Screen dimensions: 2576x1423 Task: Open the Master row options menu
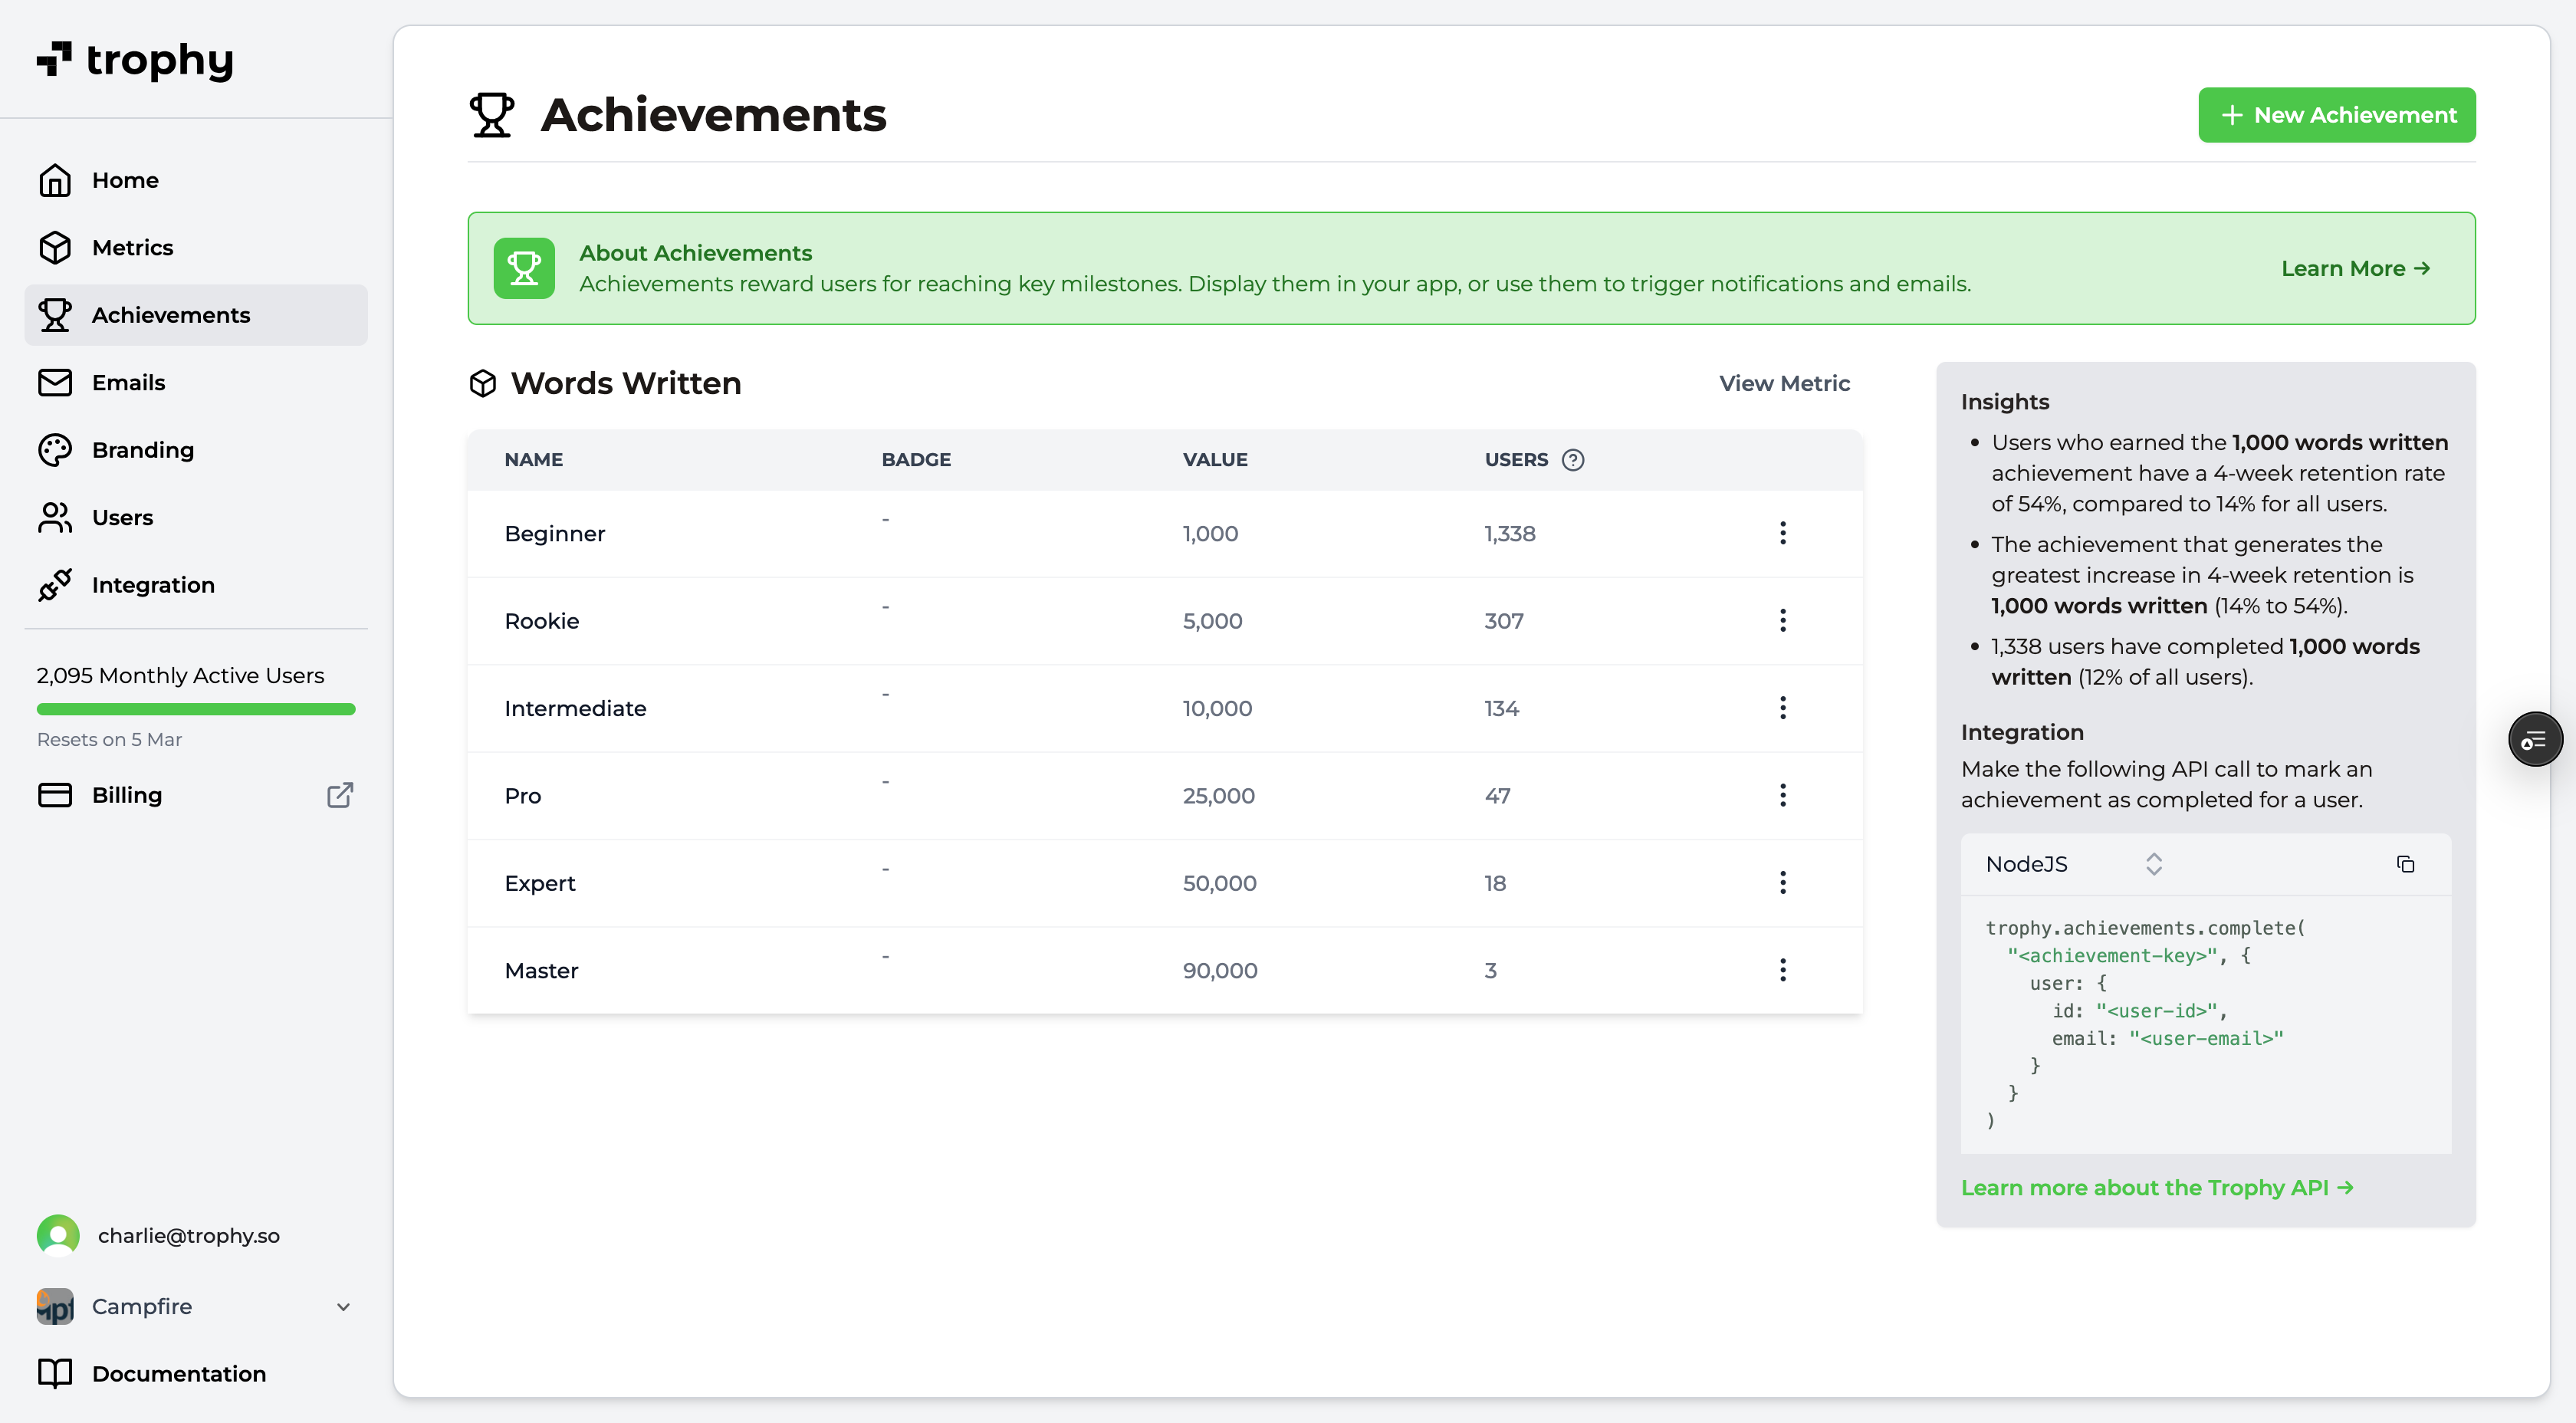1782,970
